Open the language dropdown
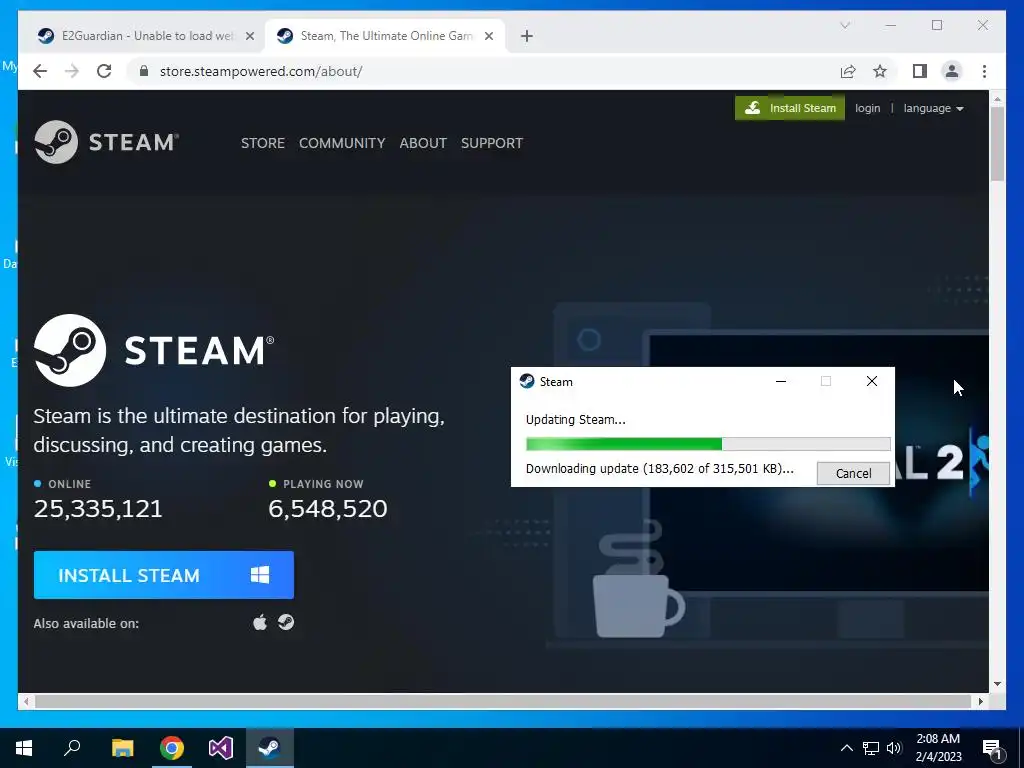Viewport: 1024px width, 768px height. [x=933, y=108]
